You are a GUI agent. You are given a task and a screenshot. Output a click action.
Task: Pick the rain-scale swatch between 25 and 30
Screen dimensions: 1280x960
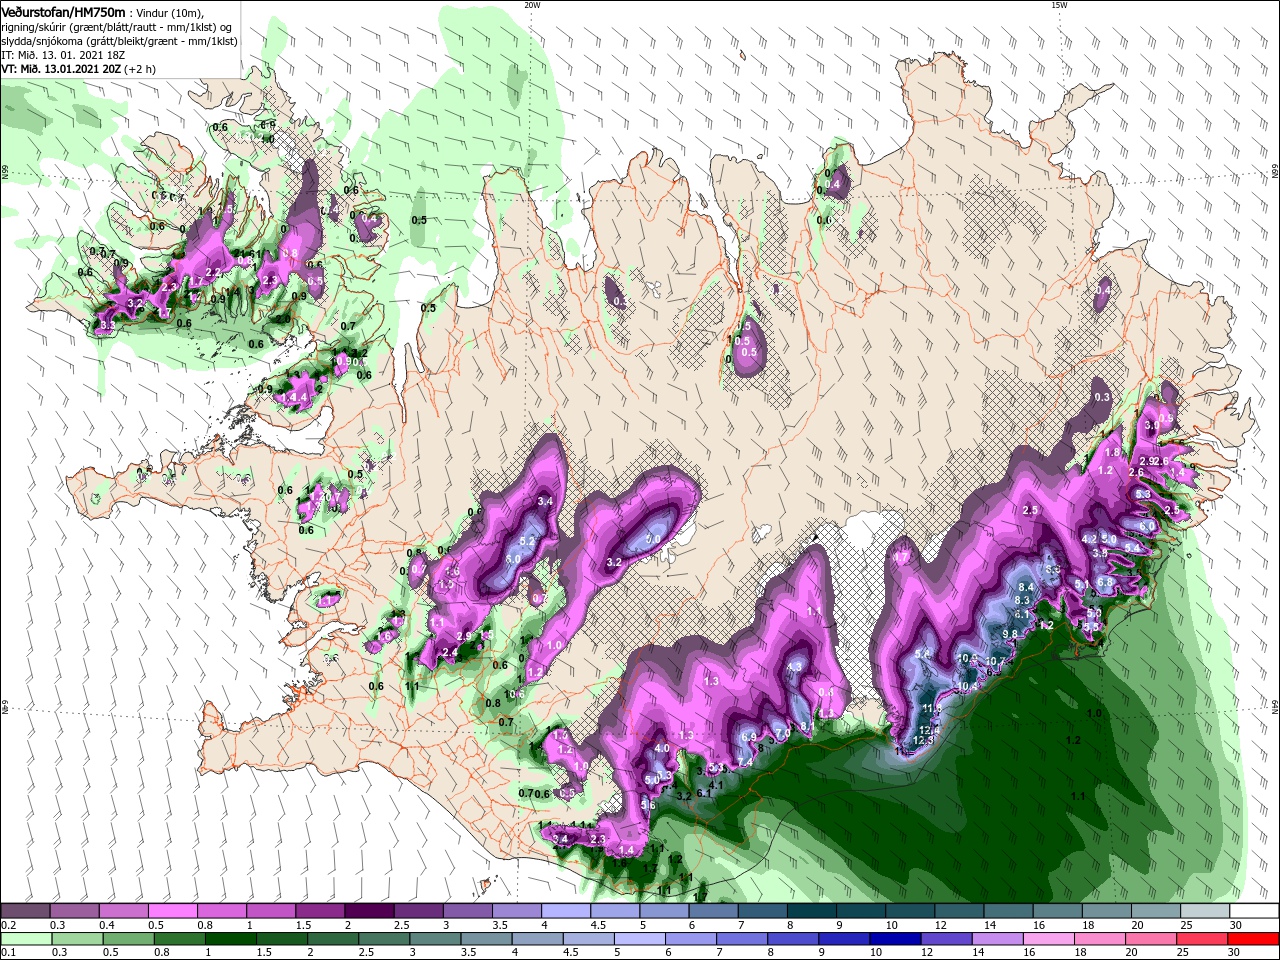(x=1202, y=939)
